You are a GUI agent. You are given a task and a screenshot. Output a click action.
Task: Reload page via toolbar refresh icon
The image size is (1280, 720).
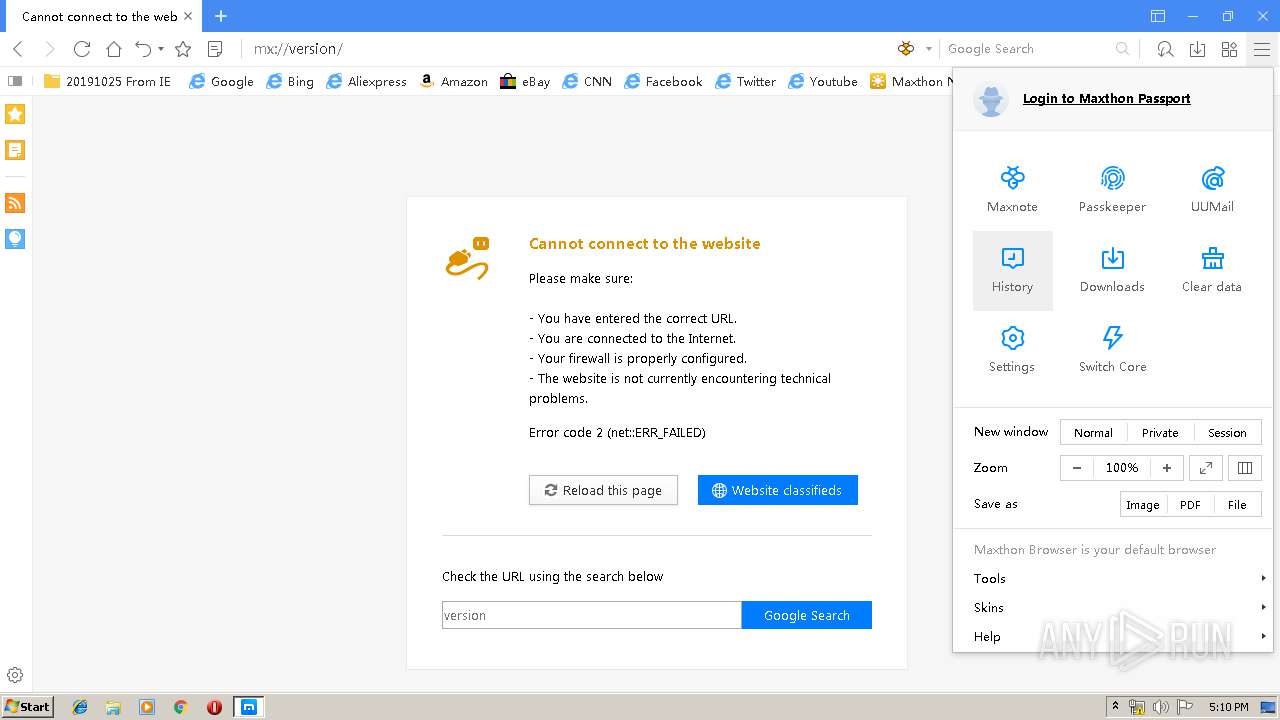pyautogui.click(x=82, y=48)
